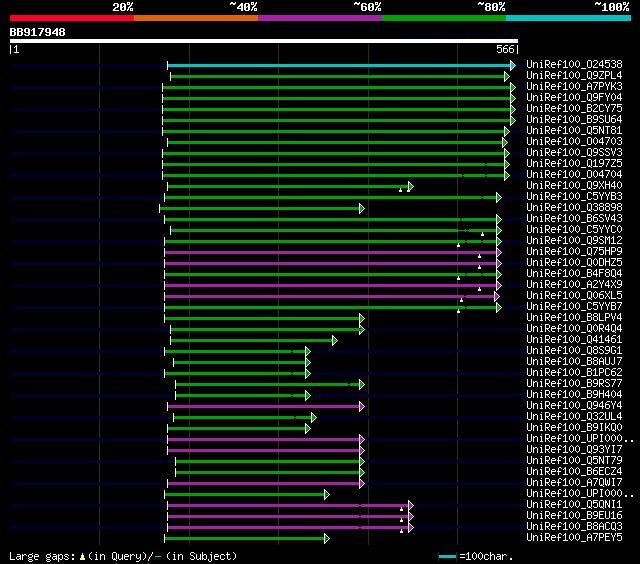Click the UniRef100_B1PC62 label
The image size is (640, 564).
574,373
